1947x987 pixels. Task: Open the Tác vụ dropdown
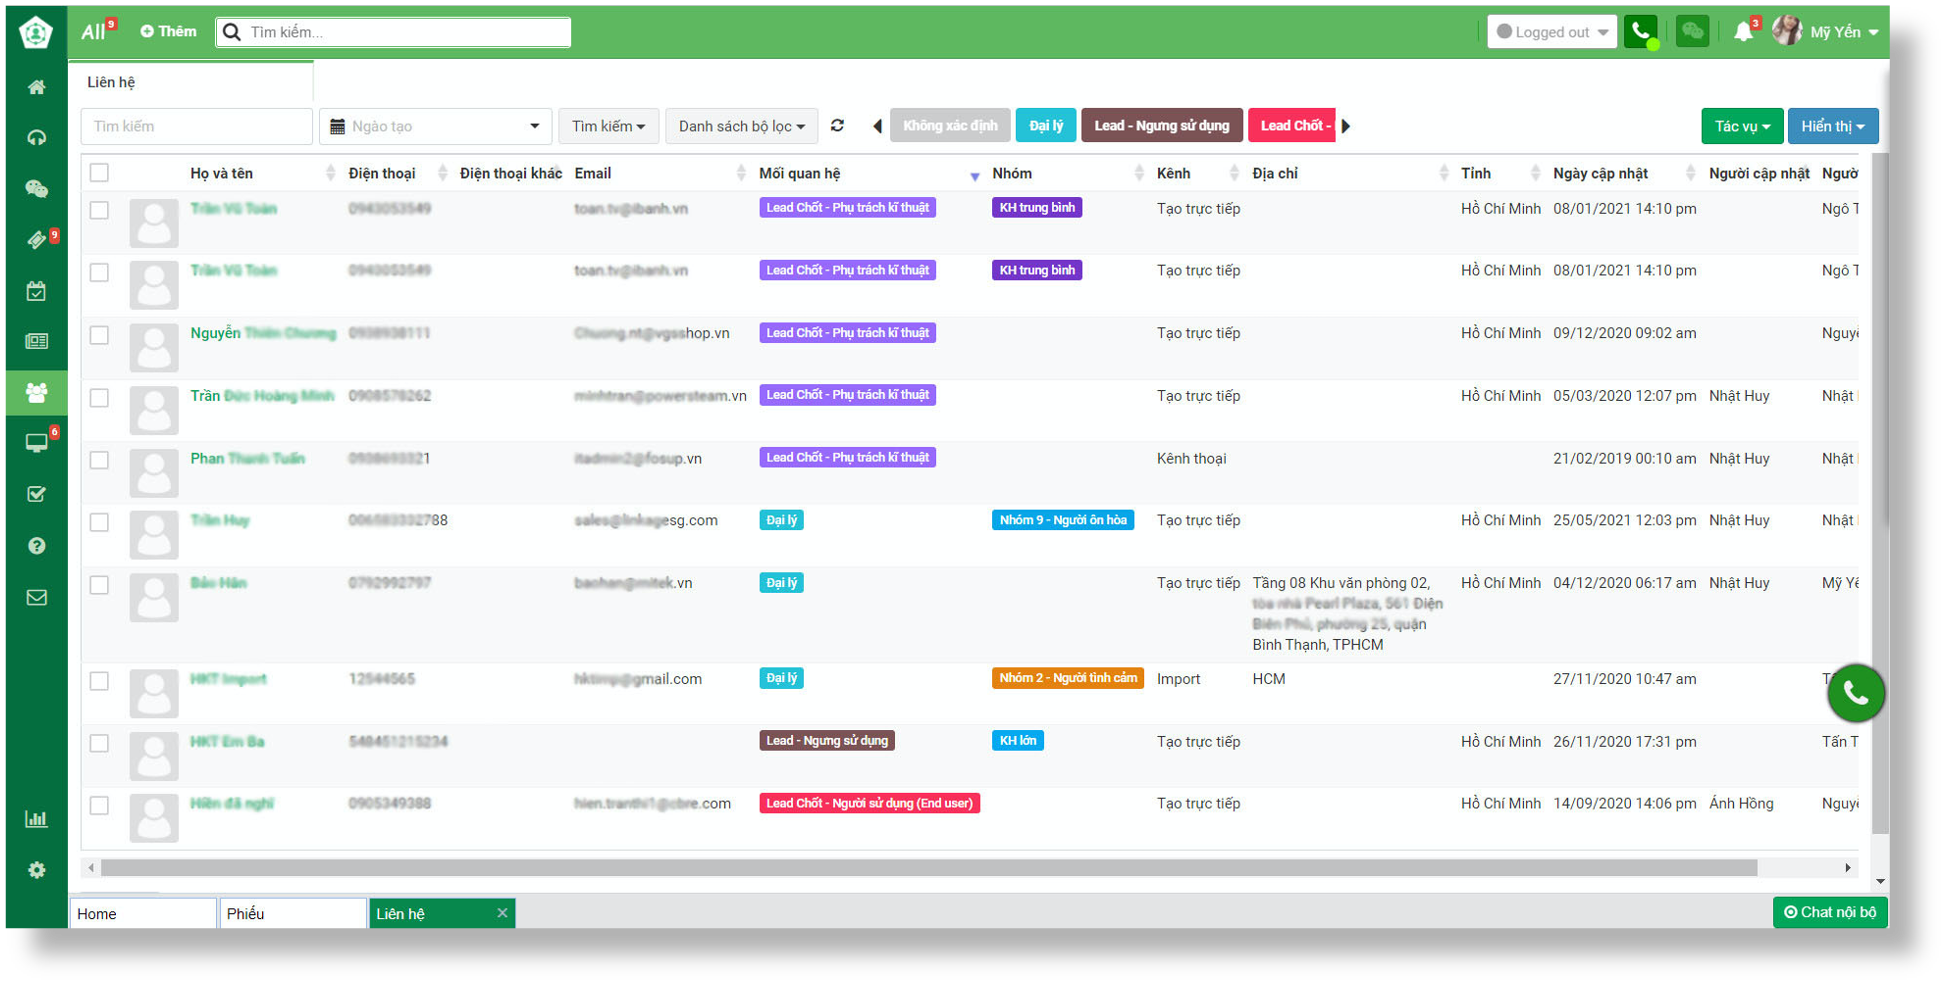pos(1742,126)
